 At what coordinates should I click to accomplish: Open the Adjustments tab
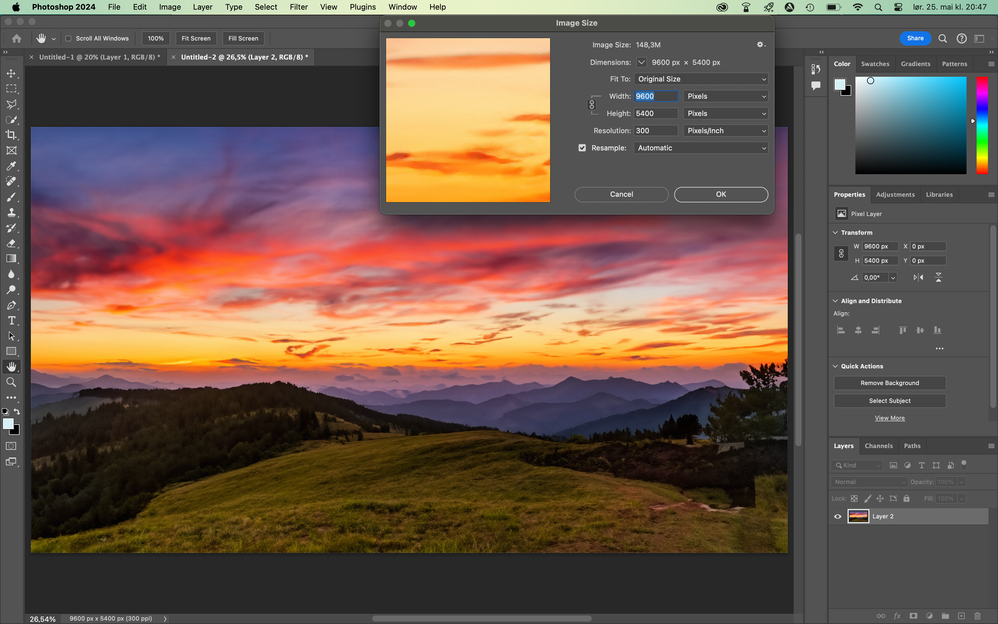click(895, 195)
